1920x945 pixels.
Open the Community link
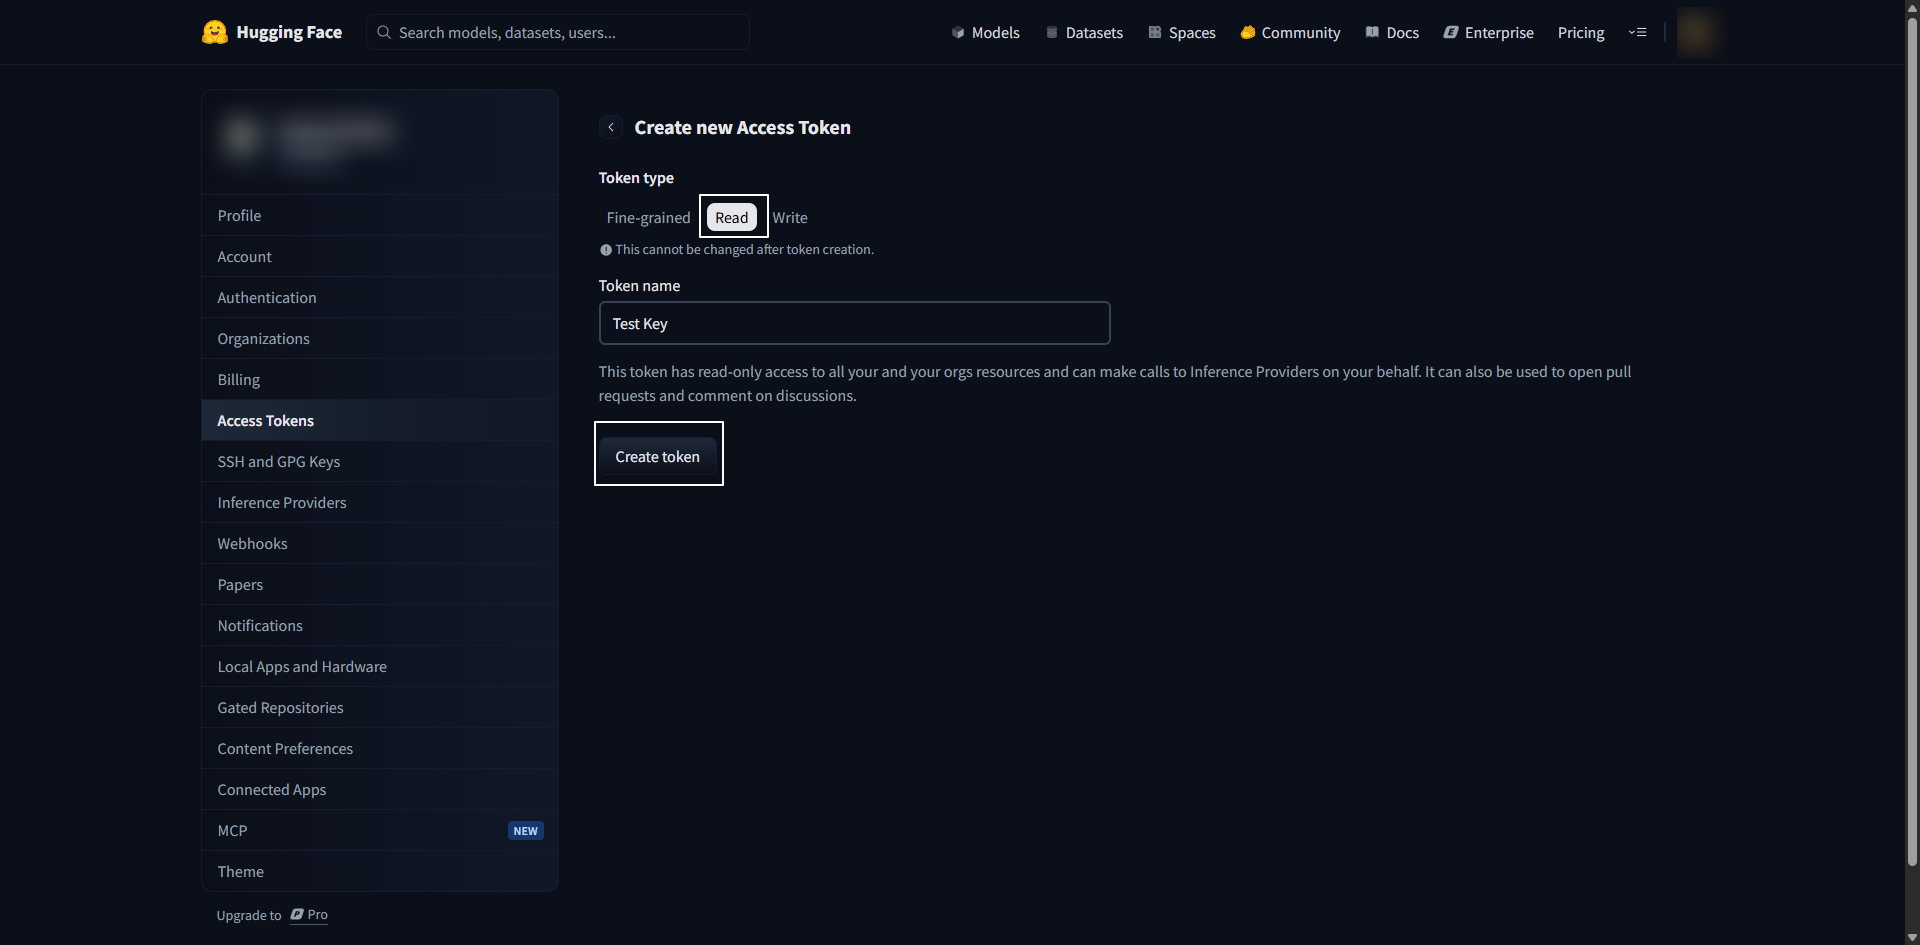click(x=1290, y=32)
